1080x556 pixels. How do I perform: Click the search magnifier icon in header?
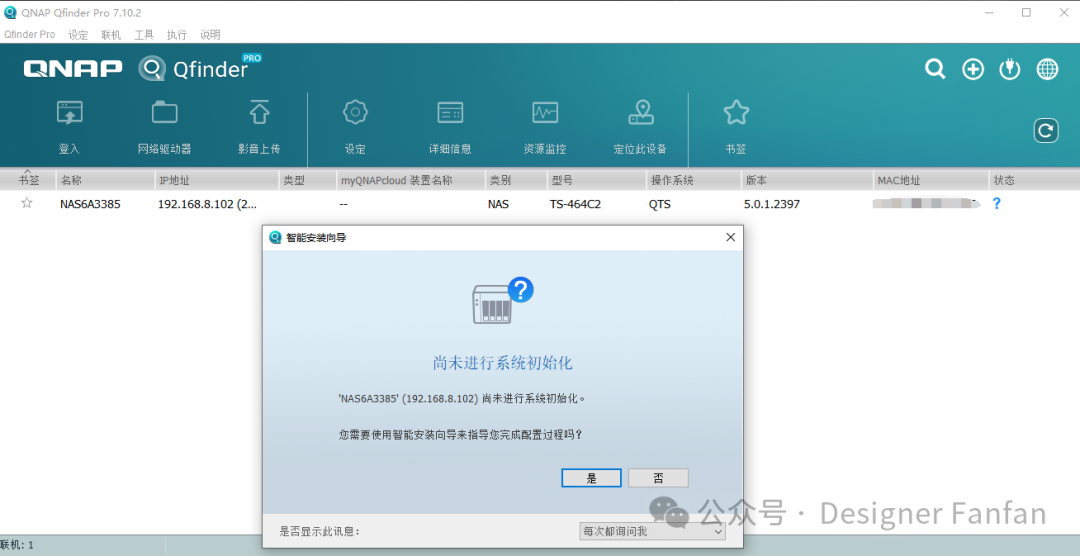point(935,69)
